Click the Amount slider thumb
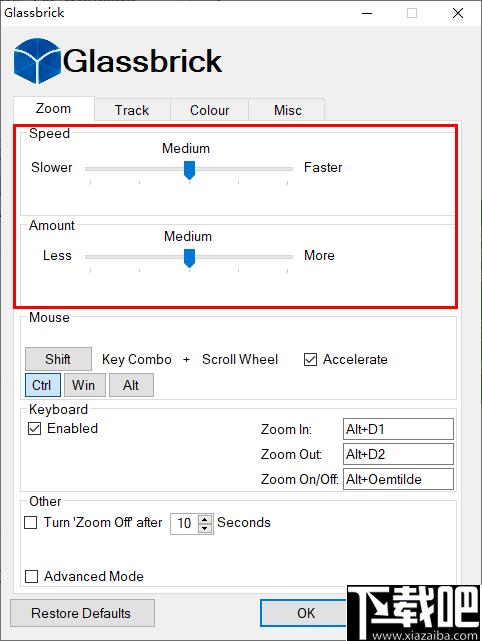Image resolution: width=482 pixels, height=641 pixels. (x=189, y=258)
